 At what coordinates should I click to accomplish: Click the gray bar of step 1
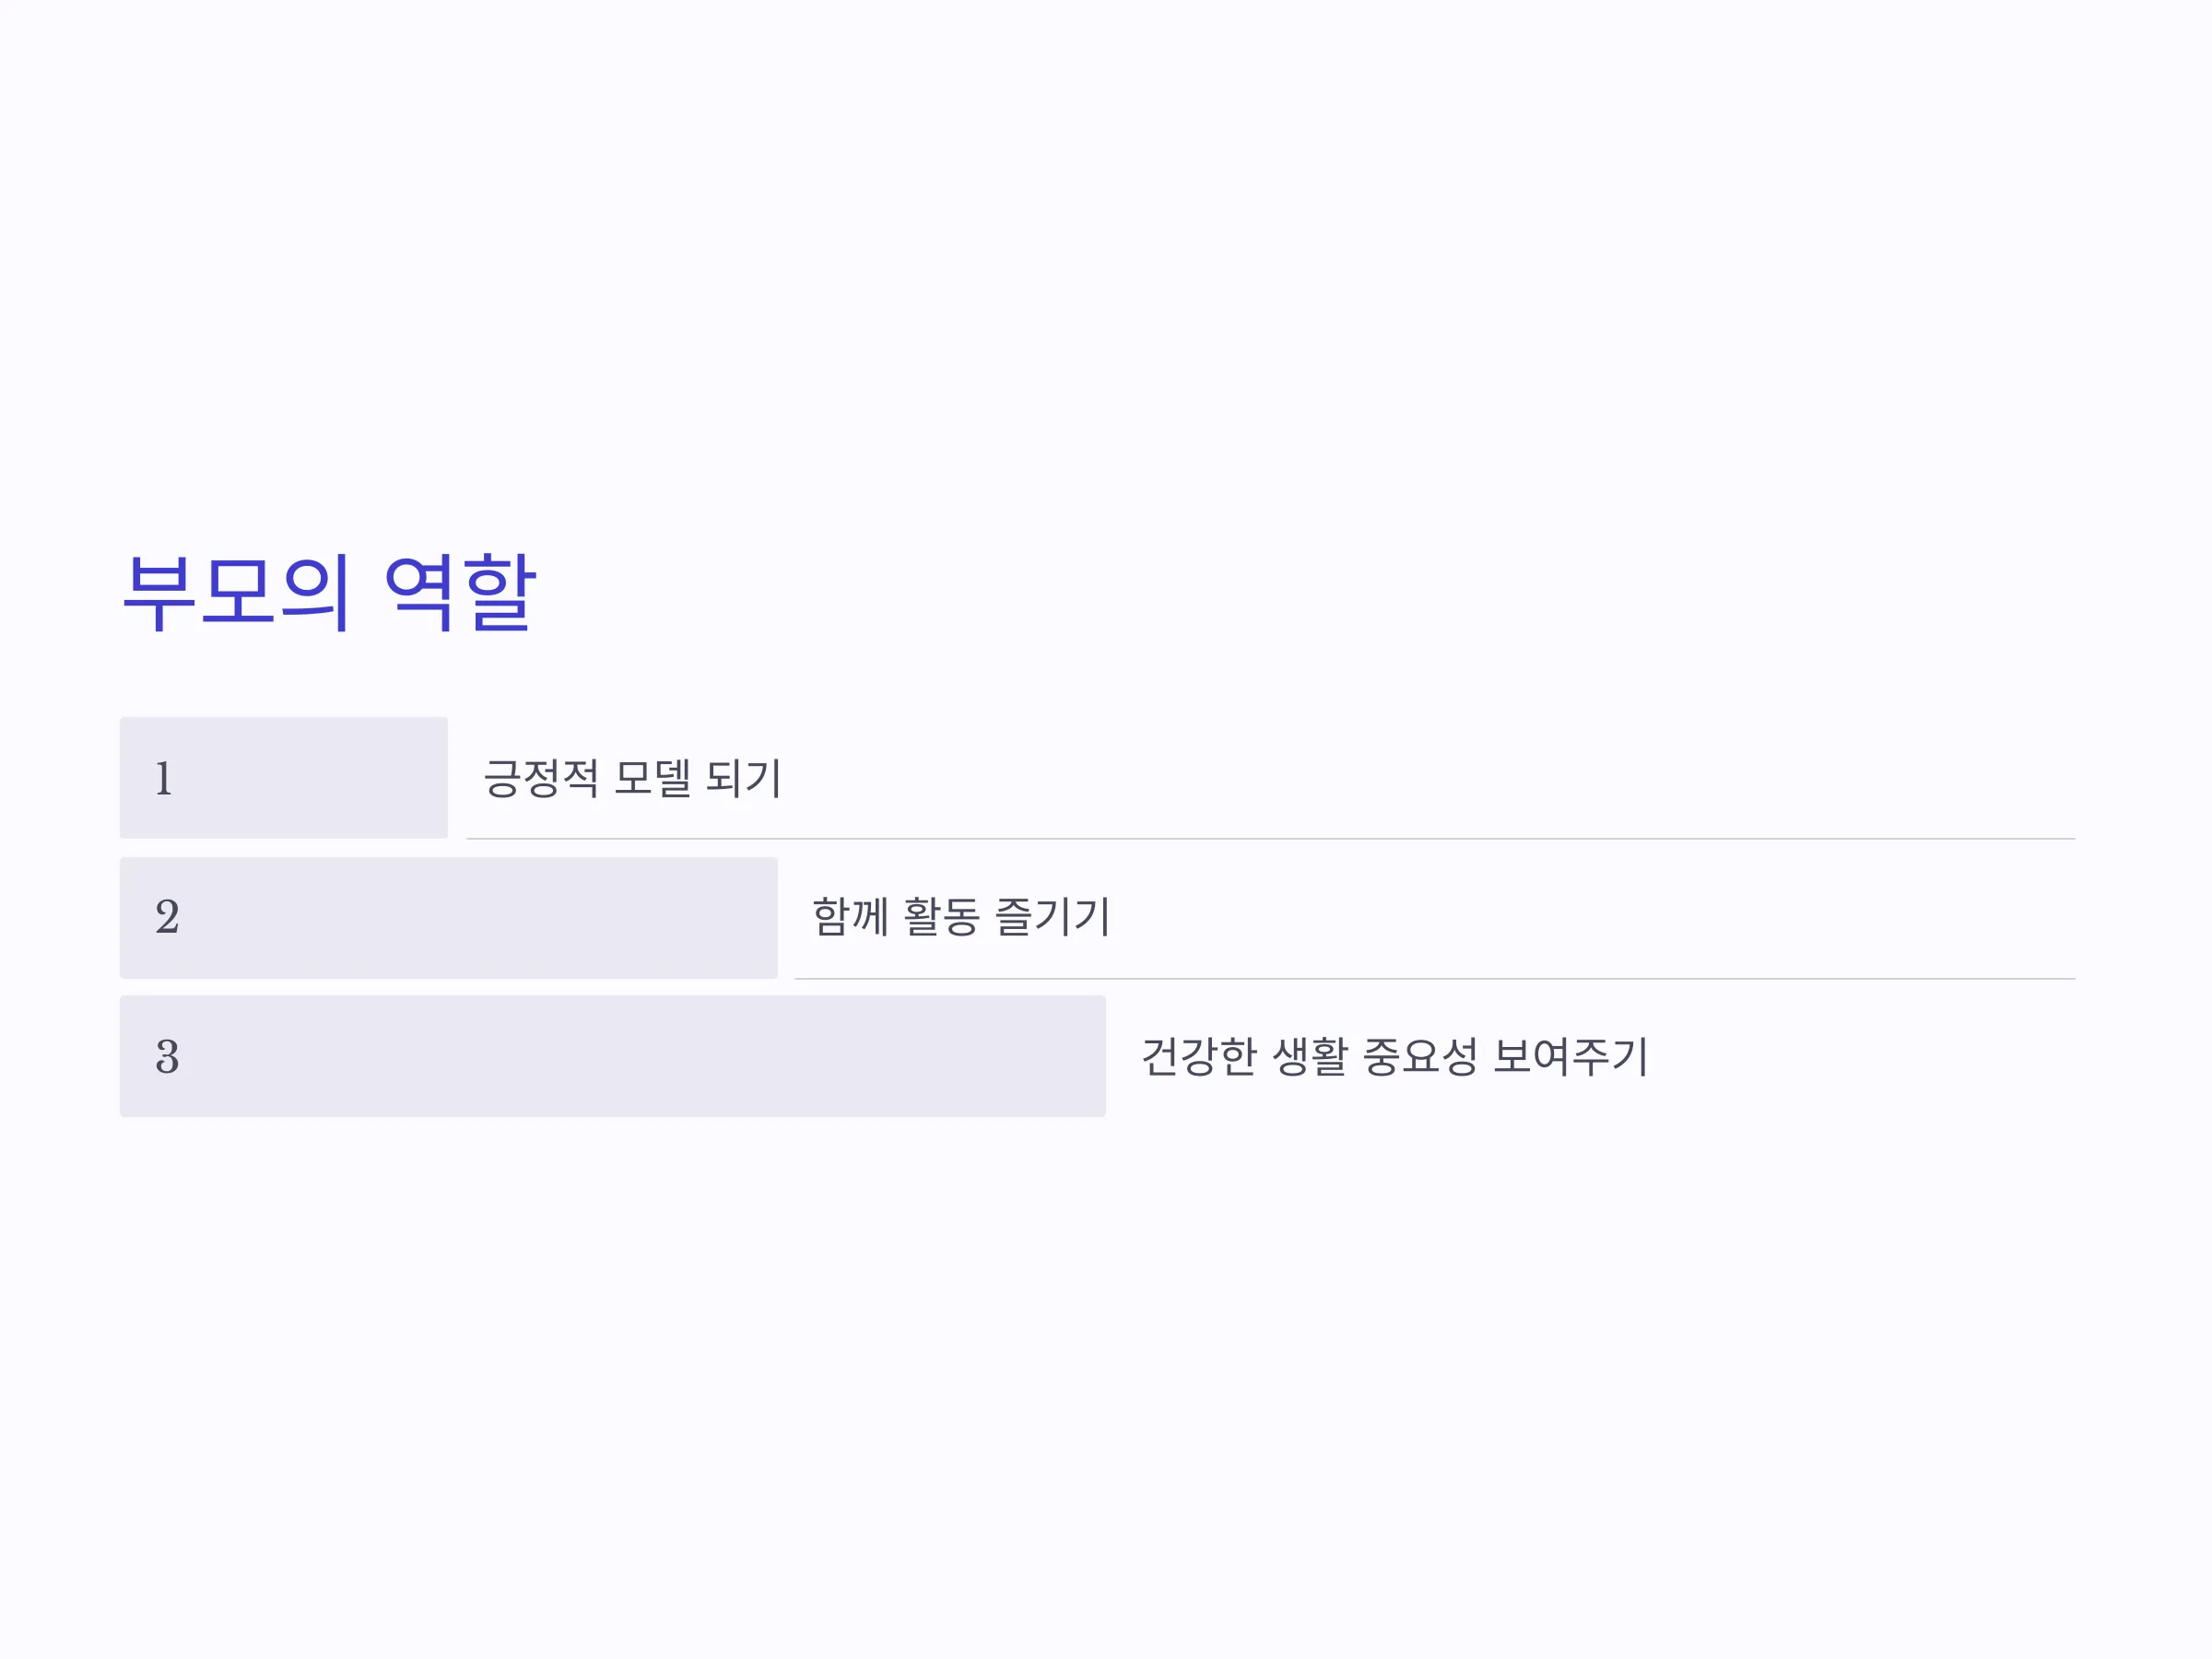pyautogui.click(x=284, y=778)
